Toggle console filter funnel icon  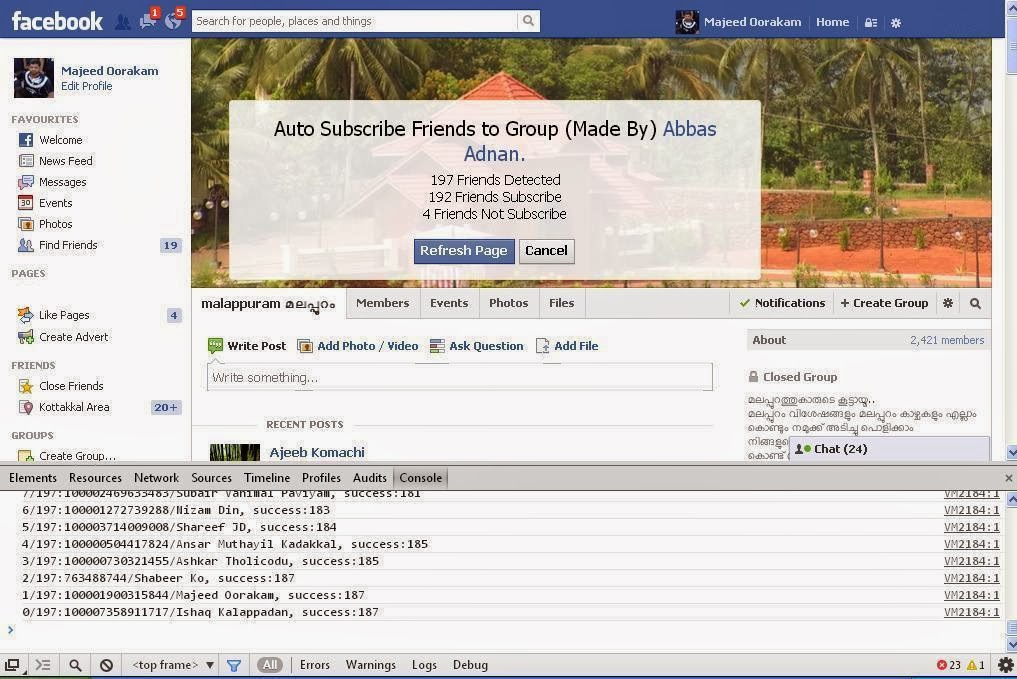point(234,665)
